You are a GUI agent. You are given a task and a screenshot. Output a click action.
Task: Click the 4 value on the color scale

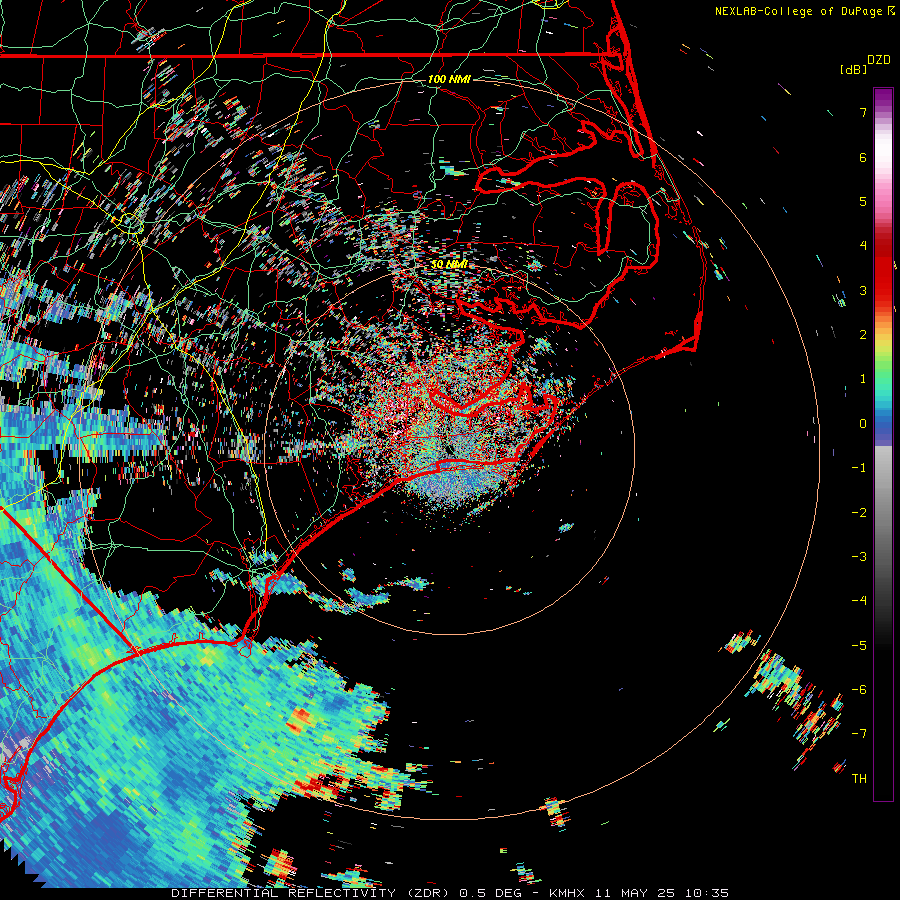point(863,246)
